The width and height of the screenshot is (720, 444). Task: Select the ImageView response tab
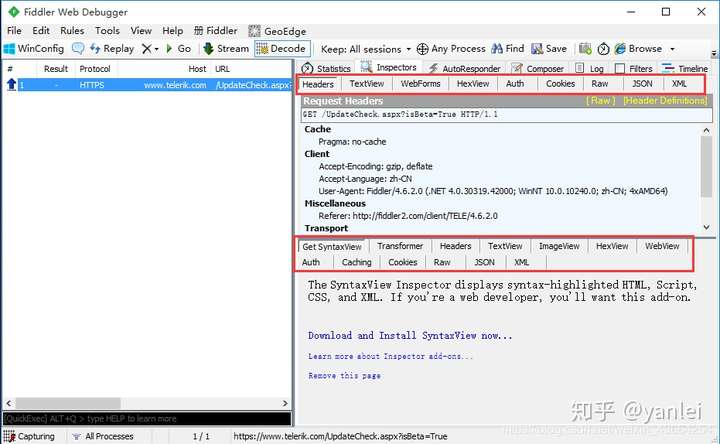pyautogui.click(x=559, y=246)
